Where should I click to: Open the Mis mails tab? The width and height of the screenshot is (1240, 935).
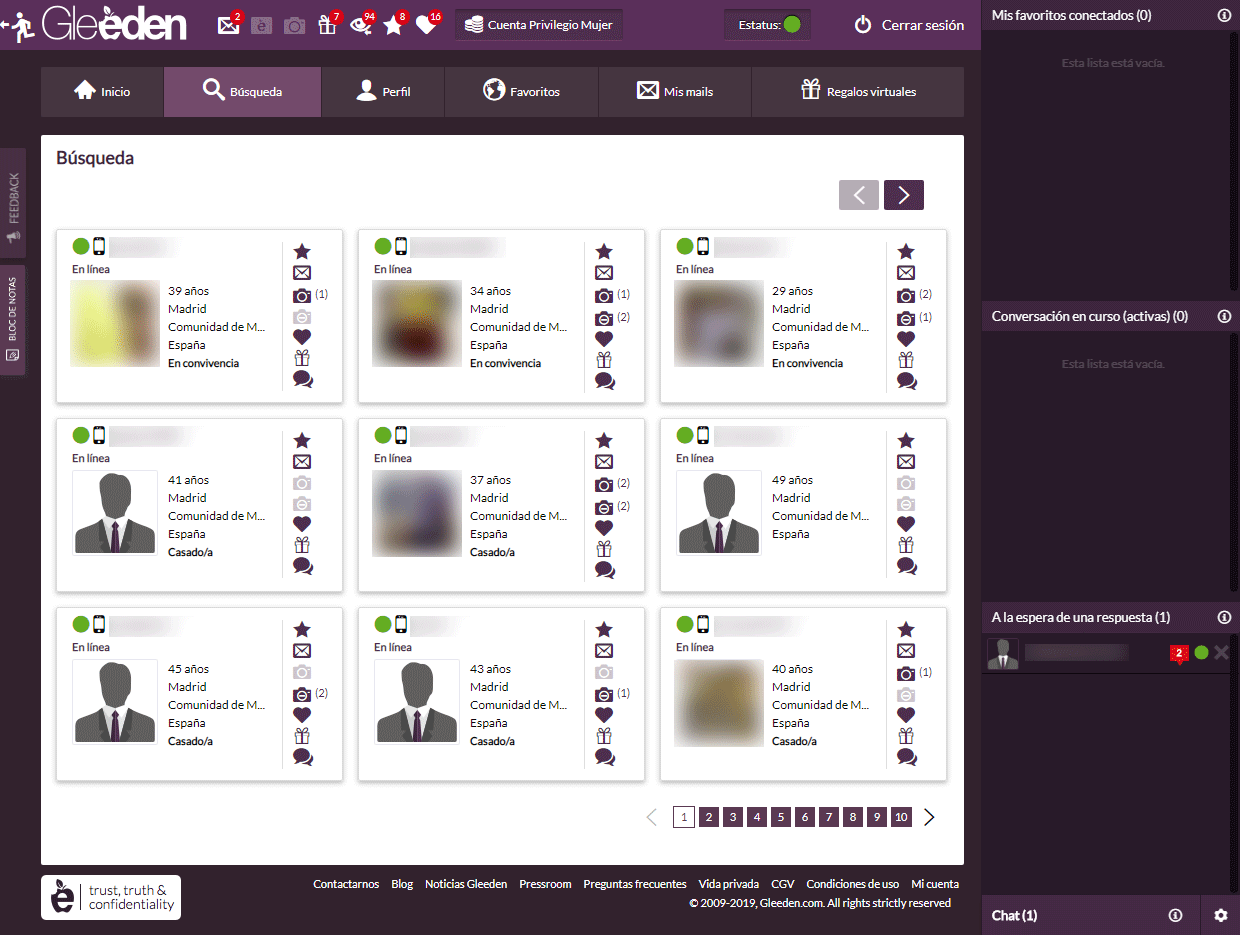coord(675,92)
